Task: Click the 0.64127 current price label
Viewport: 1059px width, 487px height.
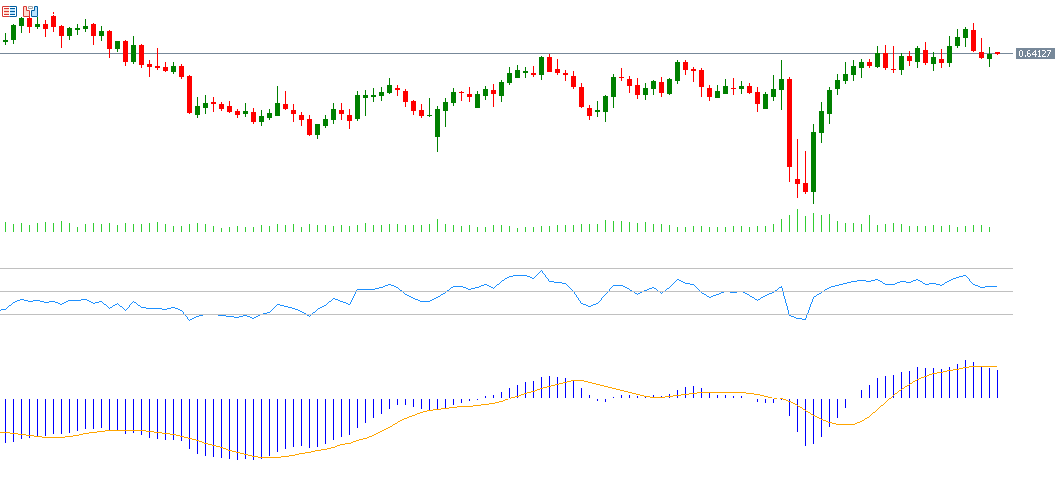Action: [x=1034, y=54]
